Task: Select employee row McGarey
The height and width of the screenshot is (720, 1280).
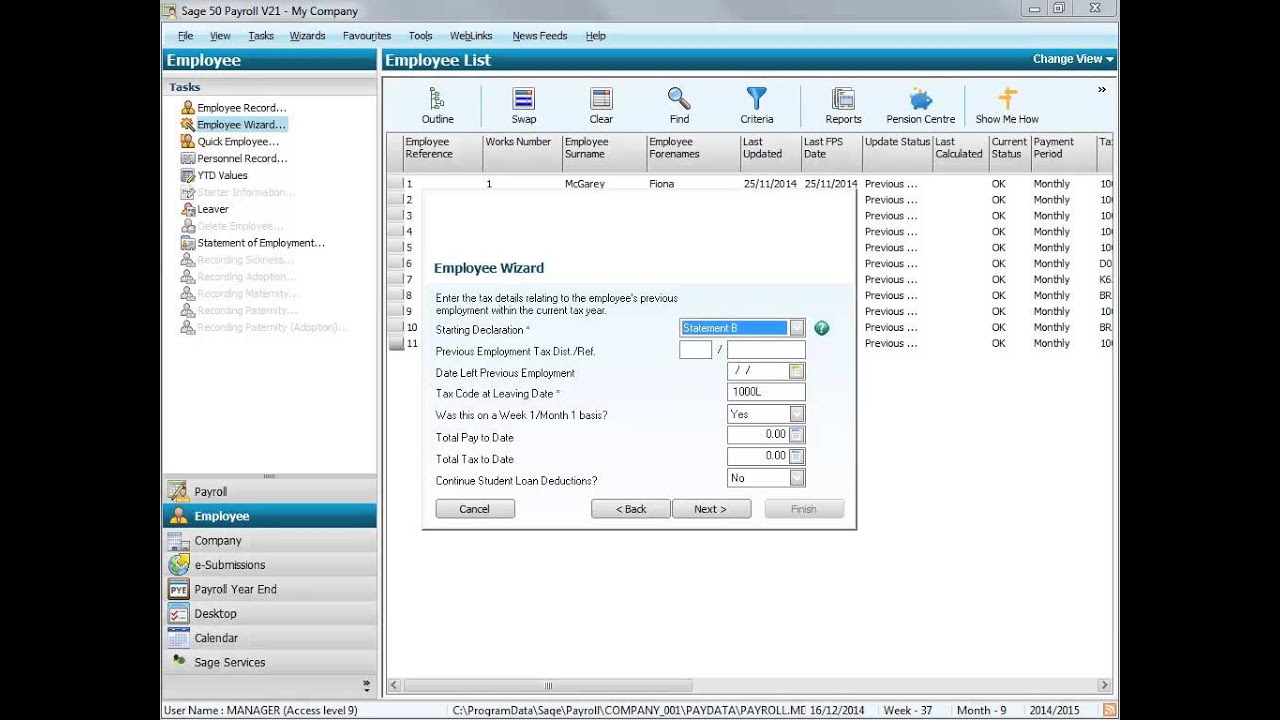Action: 750,184
